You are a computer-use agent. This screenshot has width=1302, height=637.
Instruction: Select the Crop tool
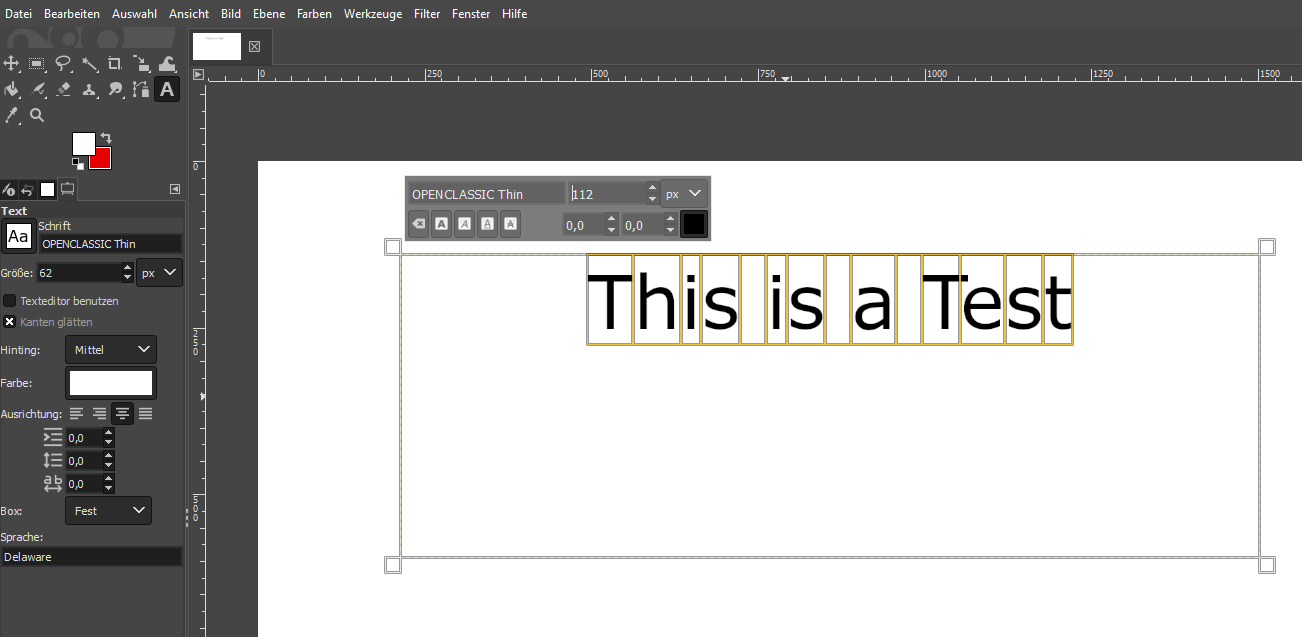pos(115,64)
